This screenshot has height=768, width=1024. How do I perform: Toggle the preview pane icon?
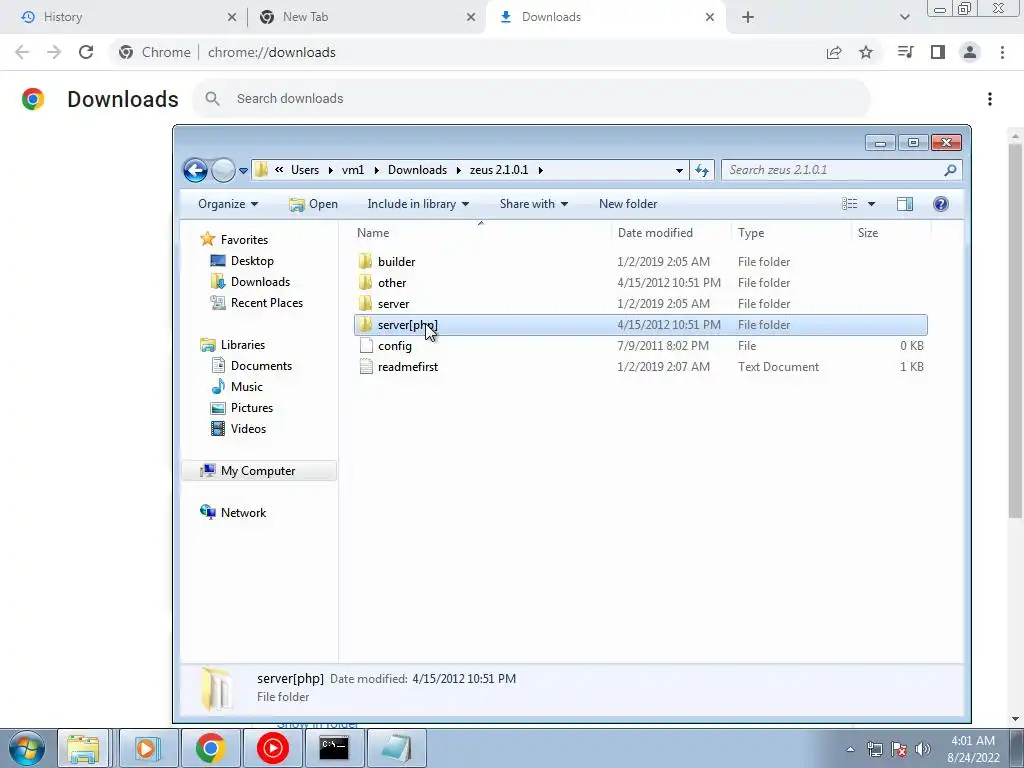pos(904,204)
